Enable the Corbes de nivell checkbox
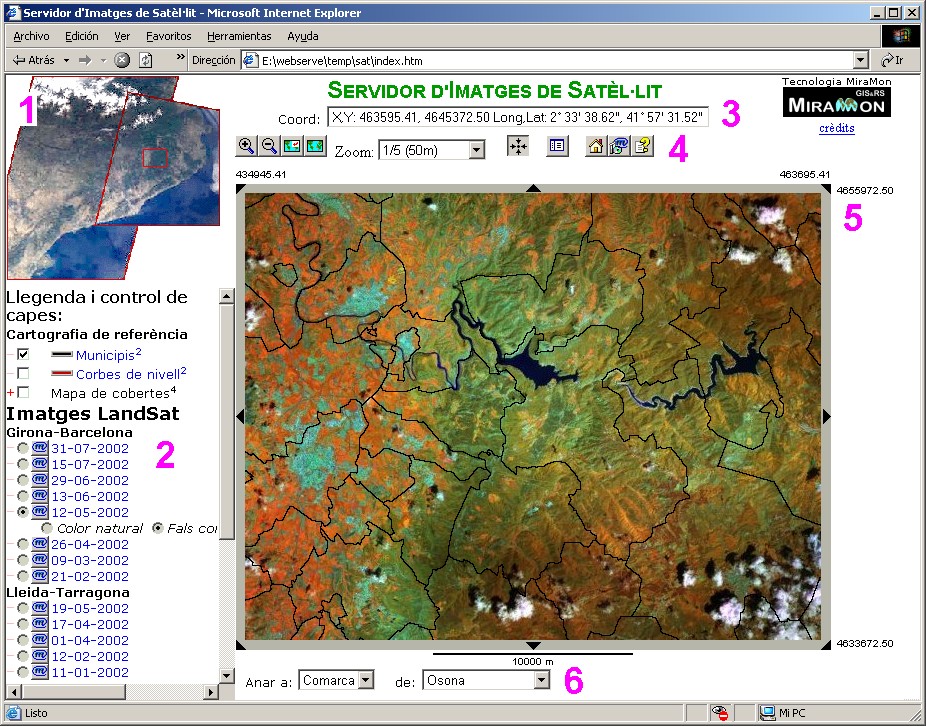Viewport: 926px width, 726px height. click(x=23, y=373)
